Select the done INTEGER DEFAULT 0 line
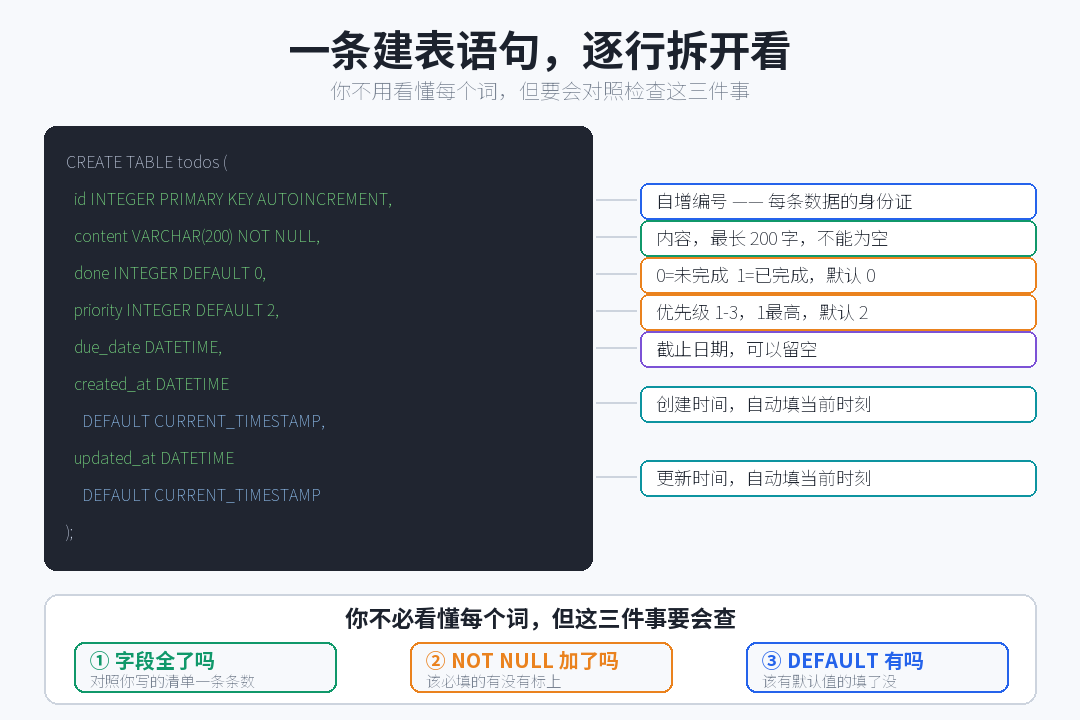 coord(170,274)
